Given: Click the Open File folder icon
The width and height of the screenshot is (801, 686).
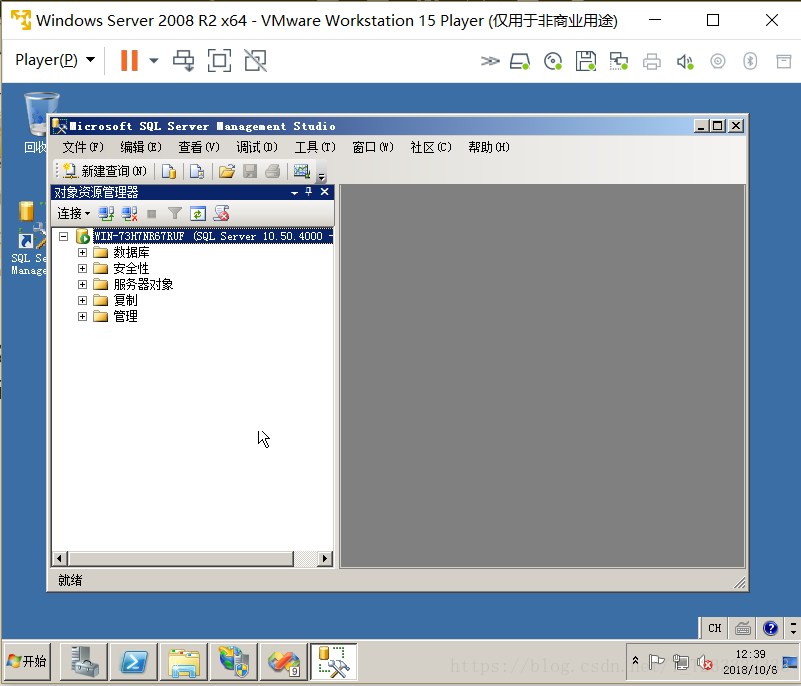Looking at the screenshot, I should tap(227, 171).
